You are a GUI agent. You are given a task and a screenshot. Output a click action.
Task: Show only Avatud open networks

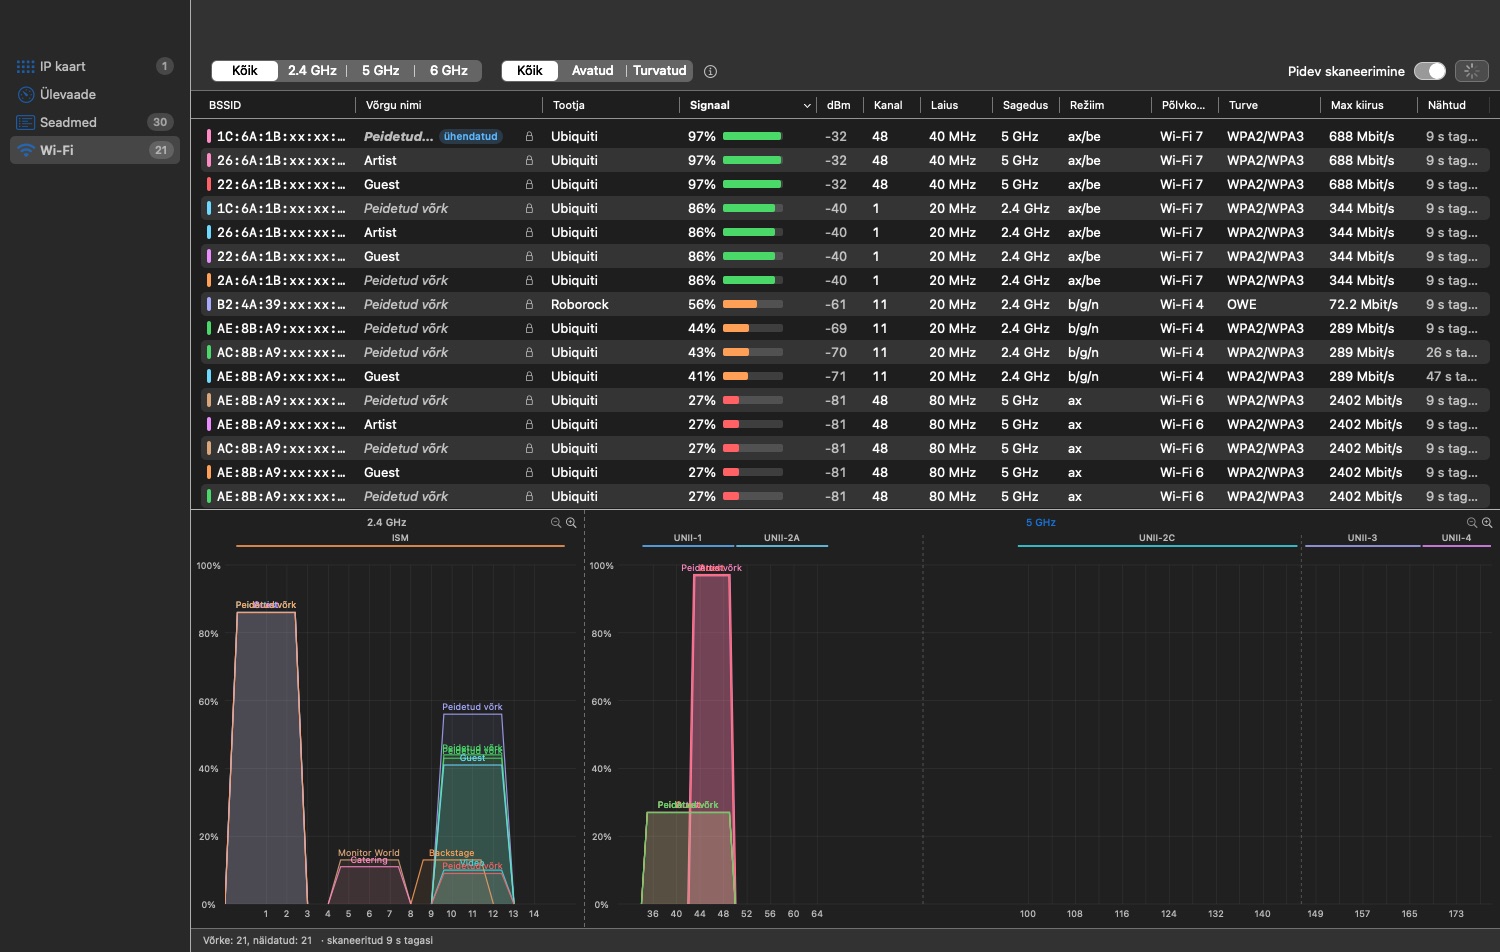(592, 71)
